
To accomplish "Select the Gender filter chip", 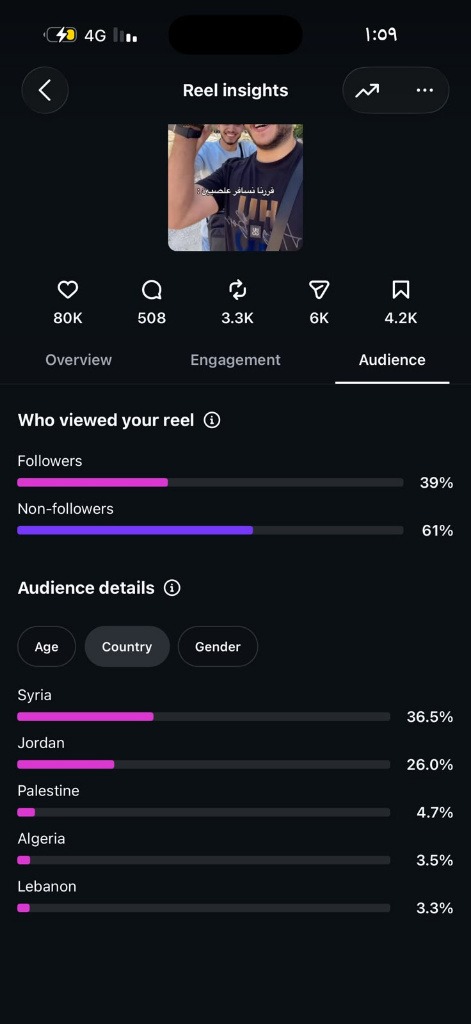I will [x=218, y=647].
